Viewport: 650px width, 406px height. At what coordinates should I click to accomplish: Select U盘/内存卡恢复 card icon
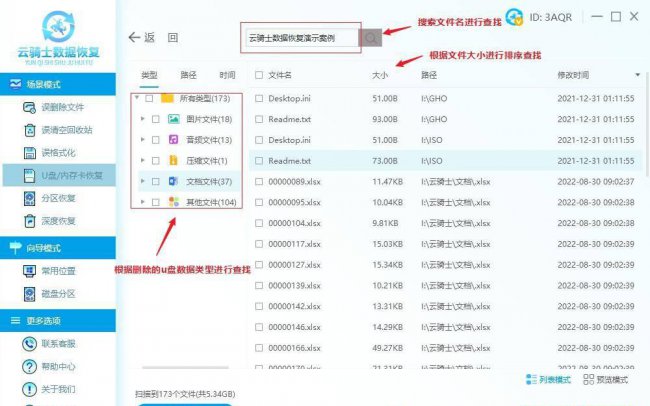point(29,175)
